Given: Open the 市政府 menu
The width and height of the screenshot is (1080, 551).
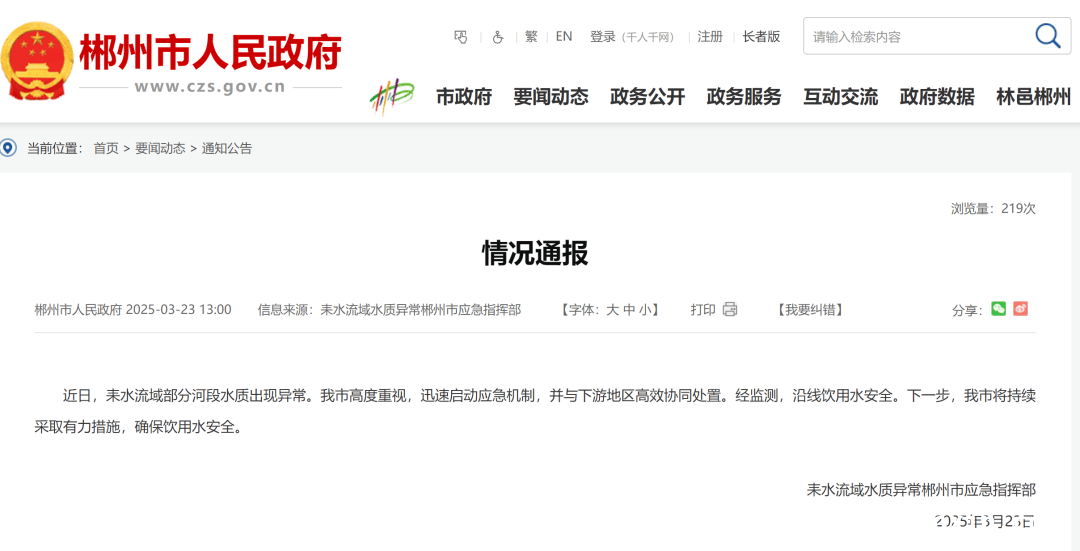Looking at the screenshot, I should 464,97.
